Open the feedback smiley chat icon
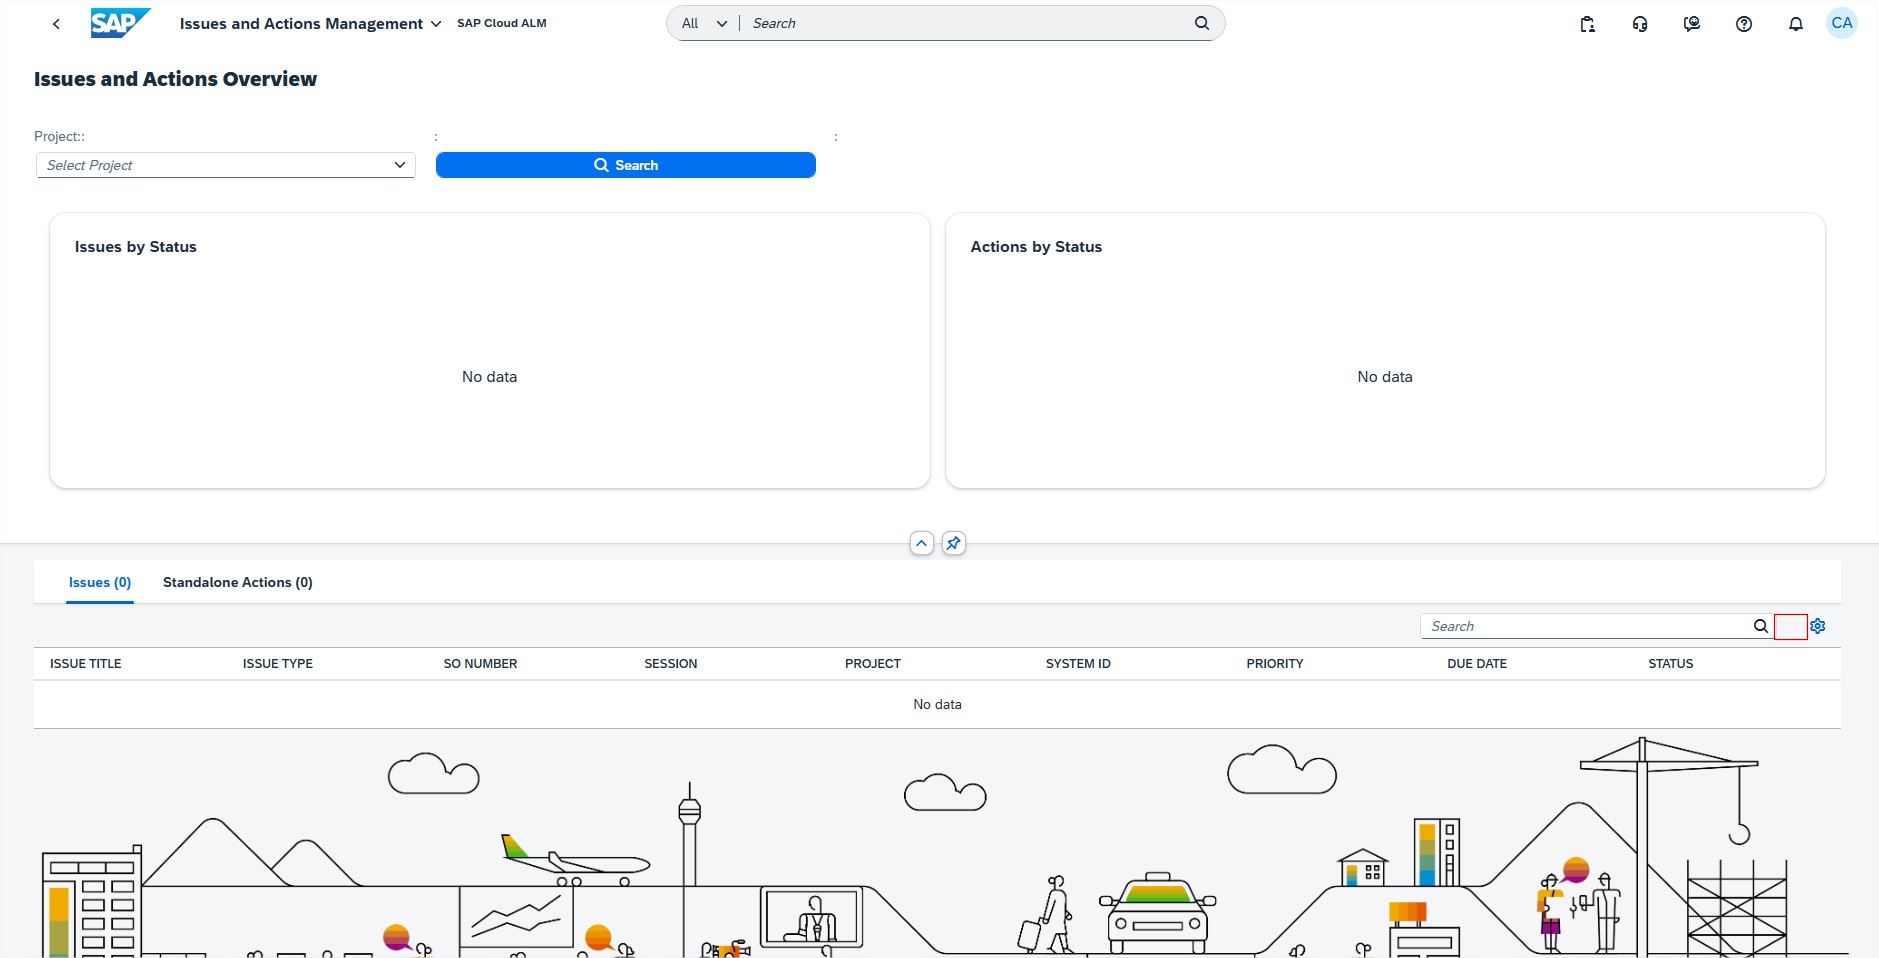1879x958 pixels. pyautogui.click(x=1691, y=24)
